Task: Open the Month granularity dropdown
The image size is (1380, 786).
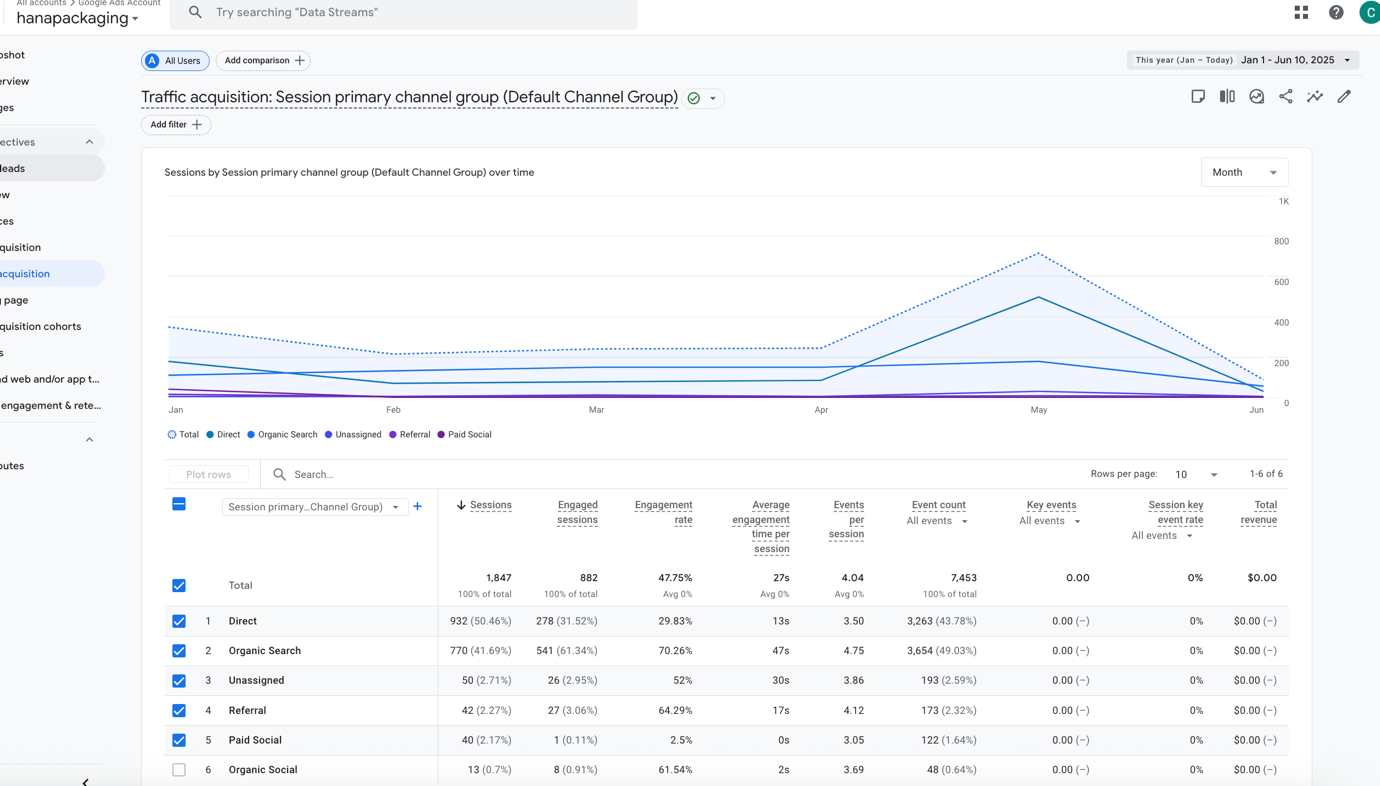Action: point(1244,172)
